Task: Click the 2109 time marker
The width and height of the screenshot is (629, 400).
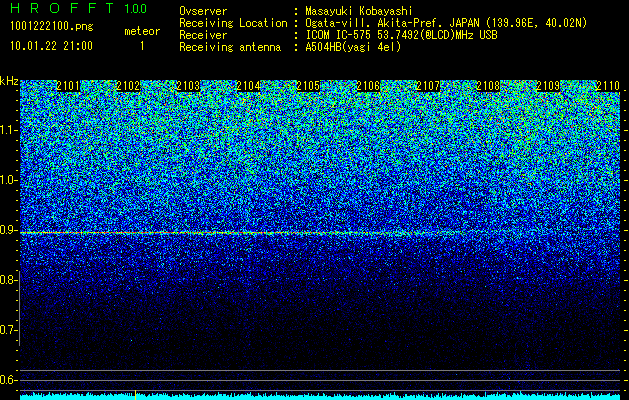Action: pos(548,86)
